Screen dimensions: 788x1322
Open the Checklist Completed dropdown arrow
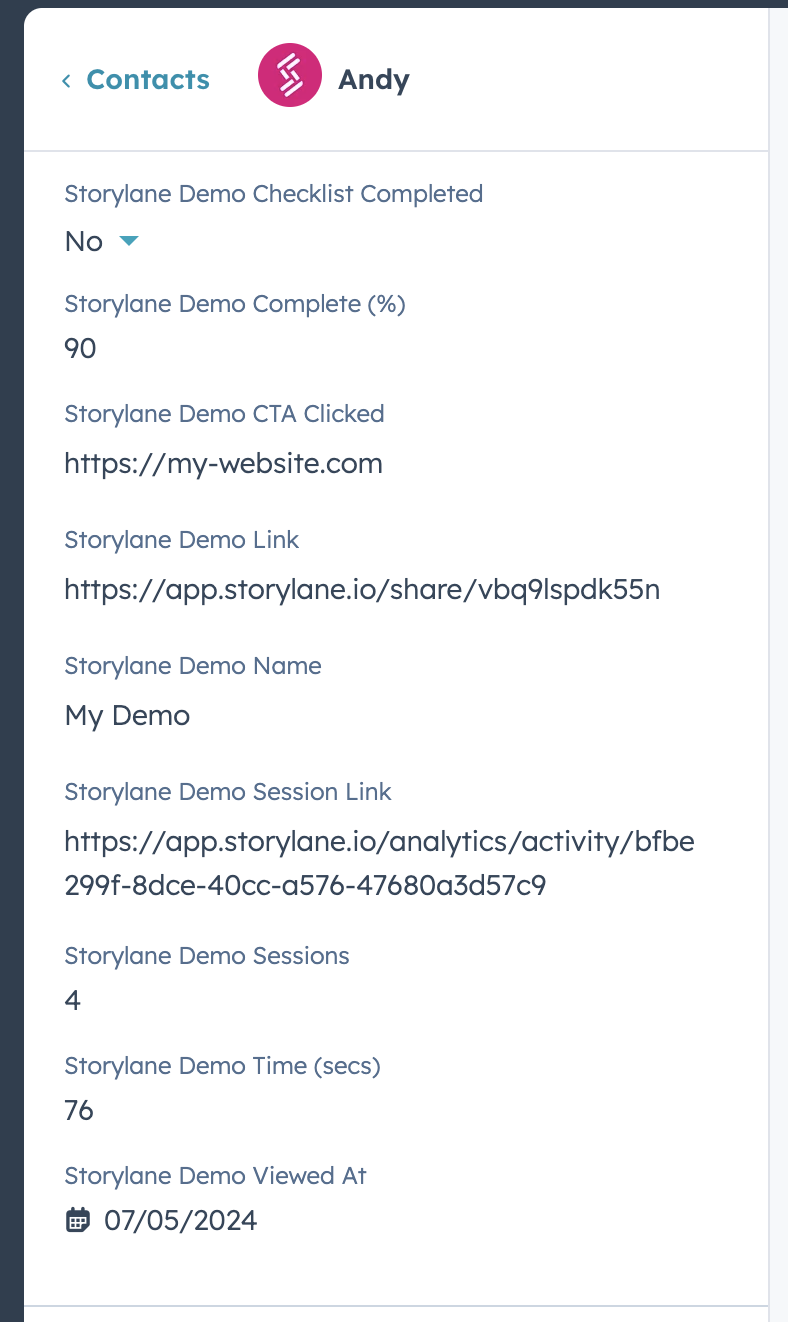128,241
